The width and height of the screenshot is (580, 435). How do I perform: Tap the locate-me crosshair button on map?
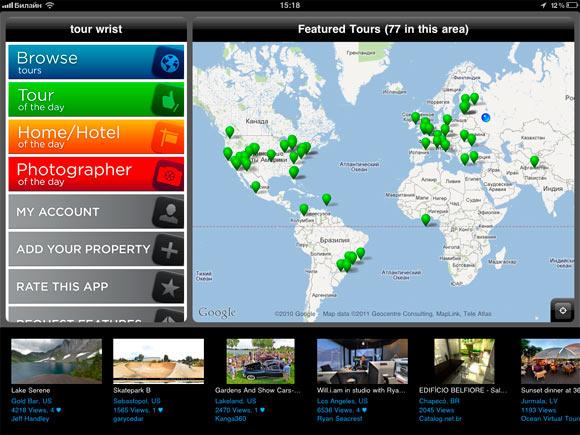click(x=563, y=310)
